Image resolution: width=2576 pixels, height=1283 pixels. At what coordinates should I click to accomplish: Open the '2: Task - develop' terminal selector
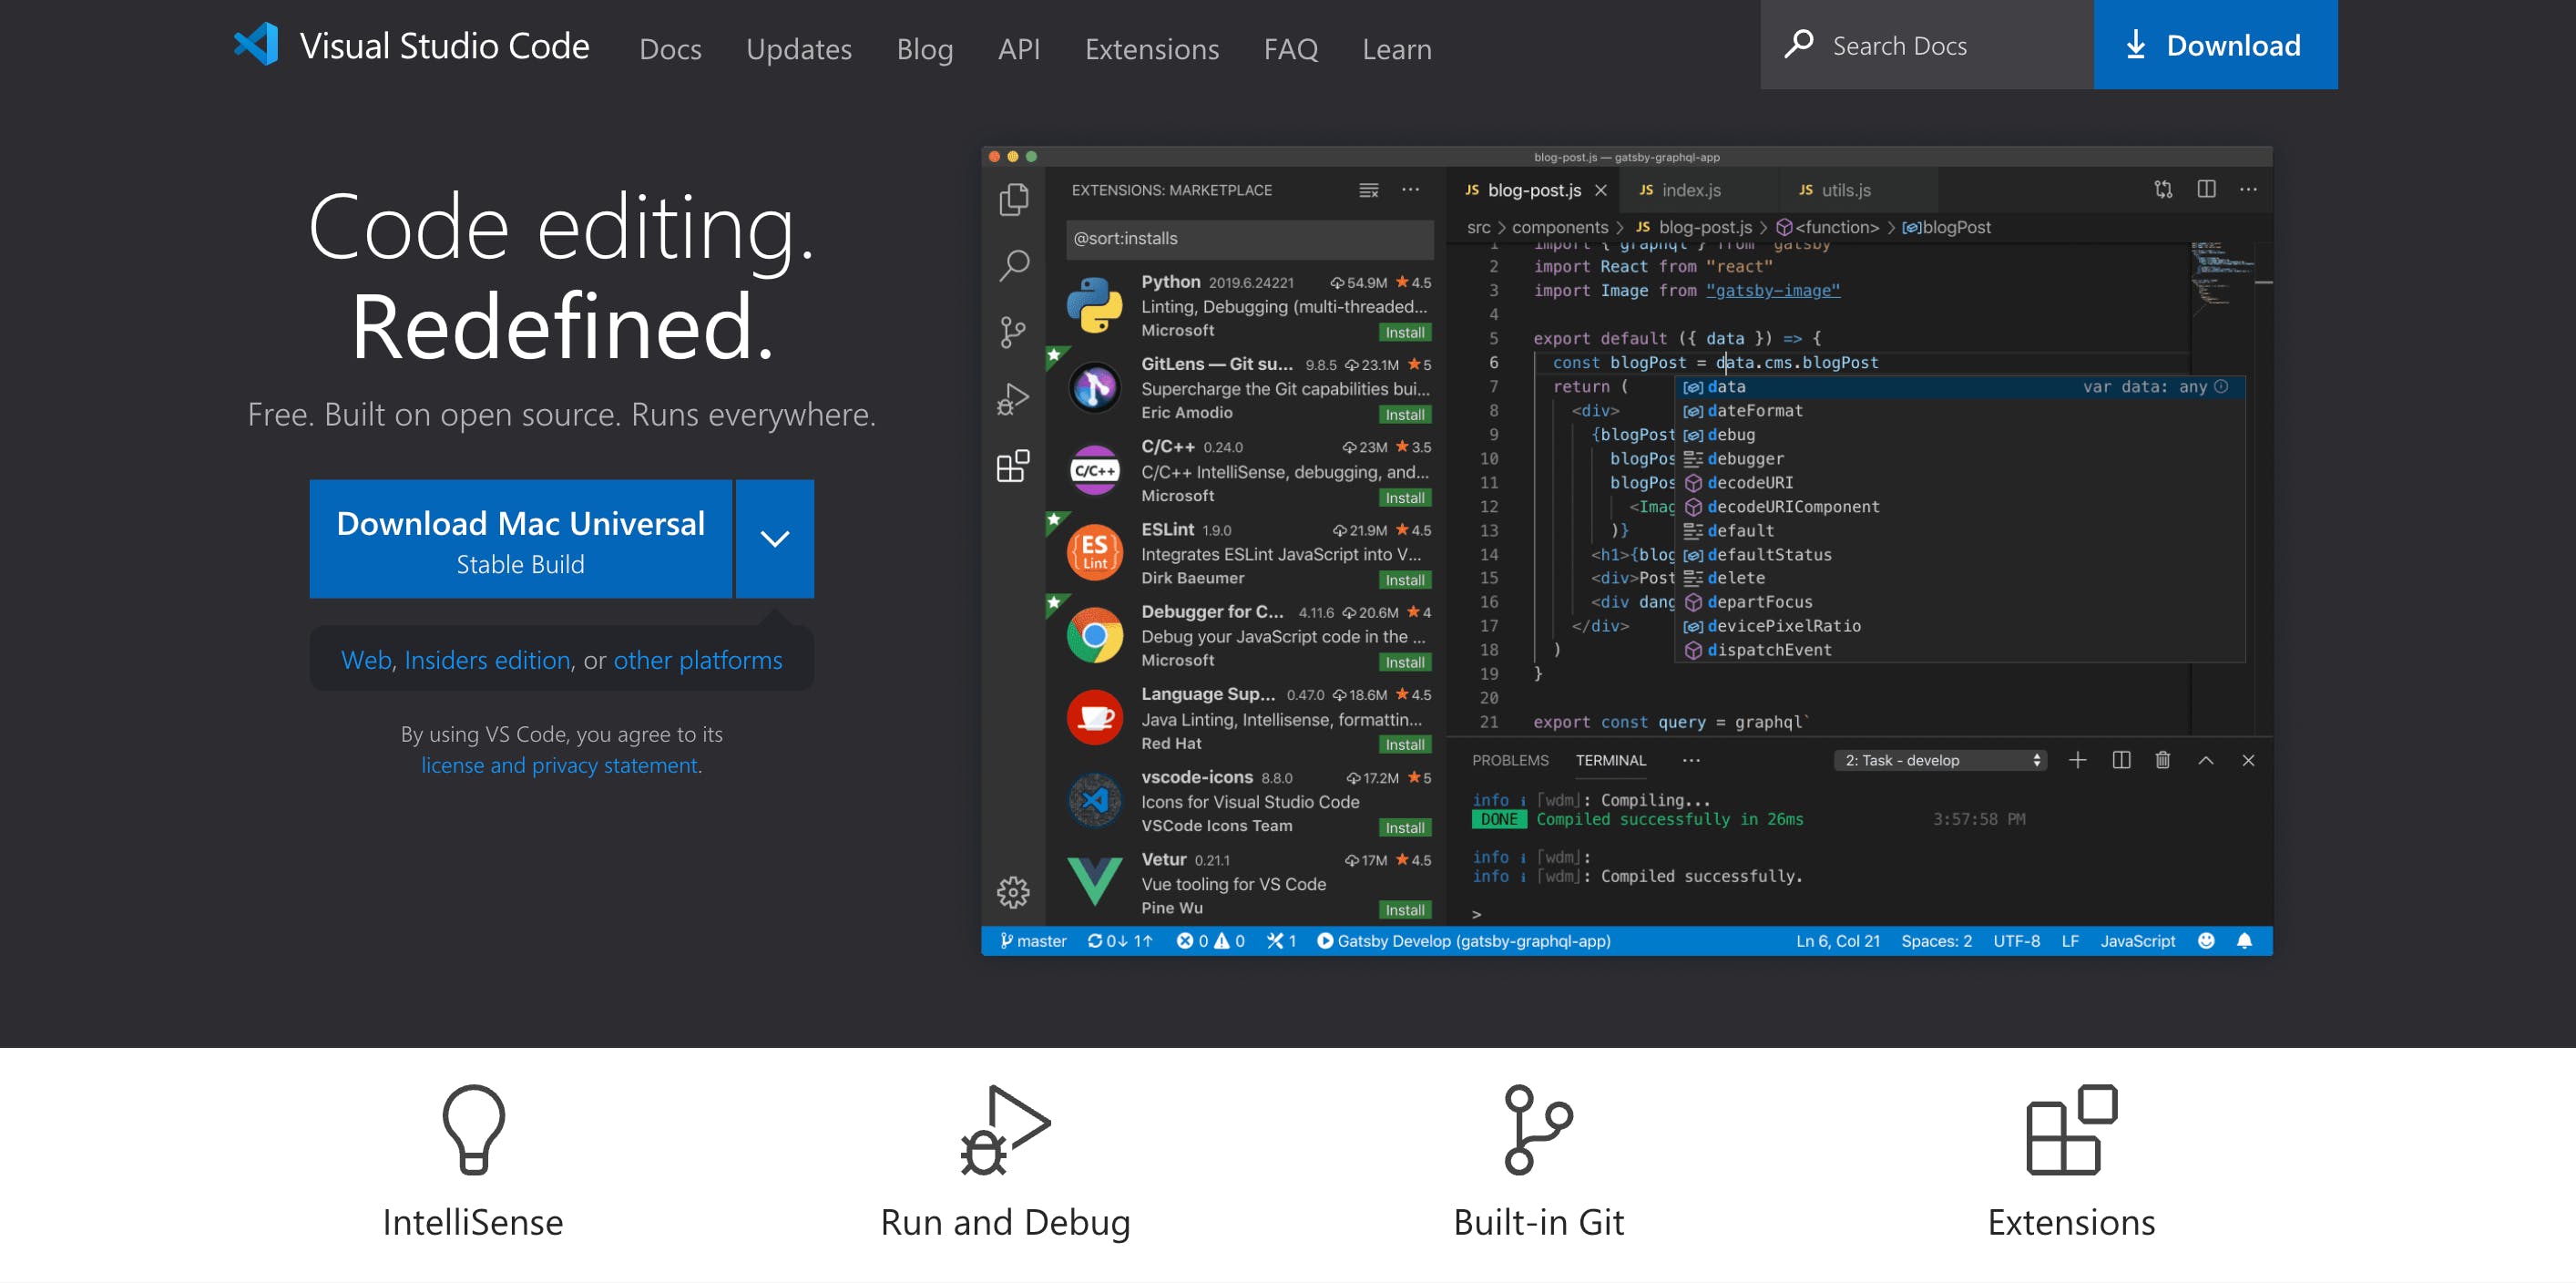(1940, 760)
